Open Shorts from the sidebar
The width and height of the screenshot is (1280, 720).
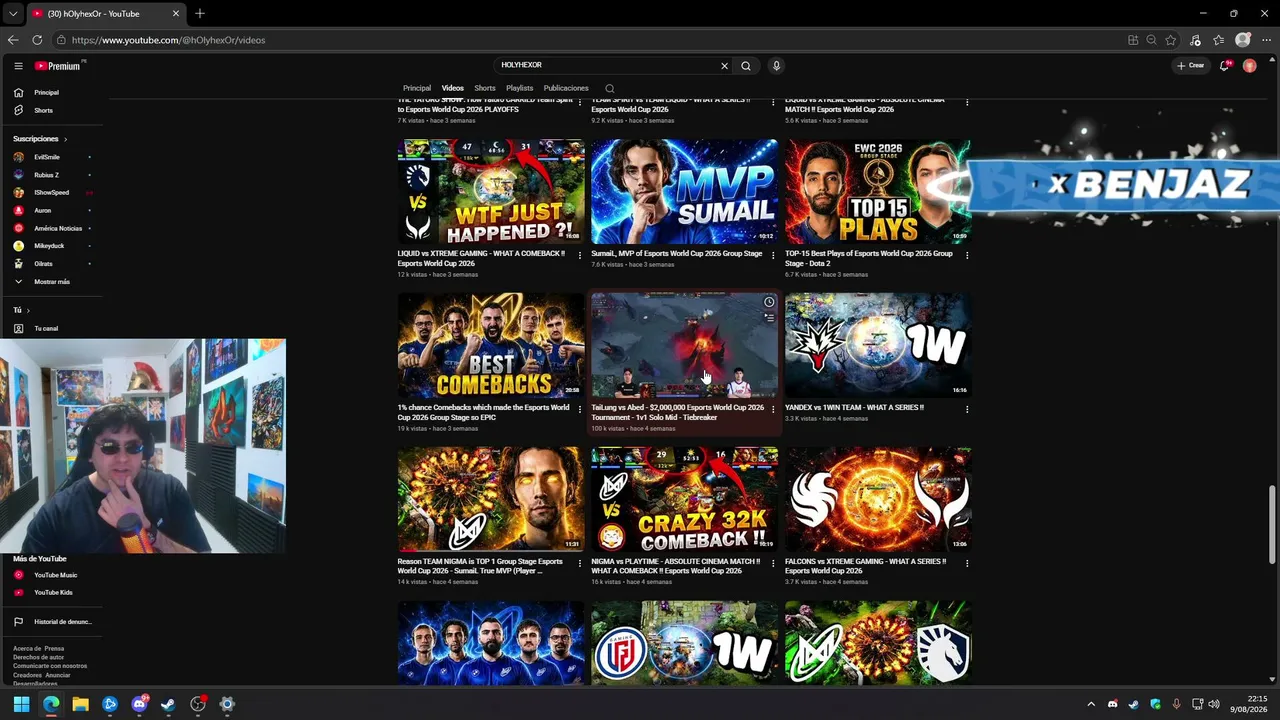(44, 110)
